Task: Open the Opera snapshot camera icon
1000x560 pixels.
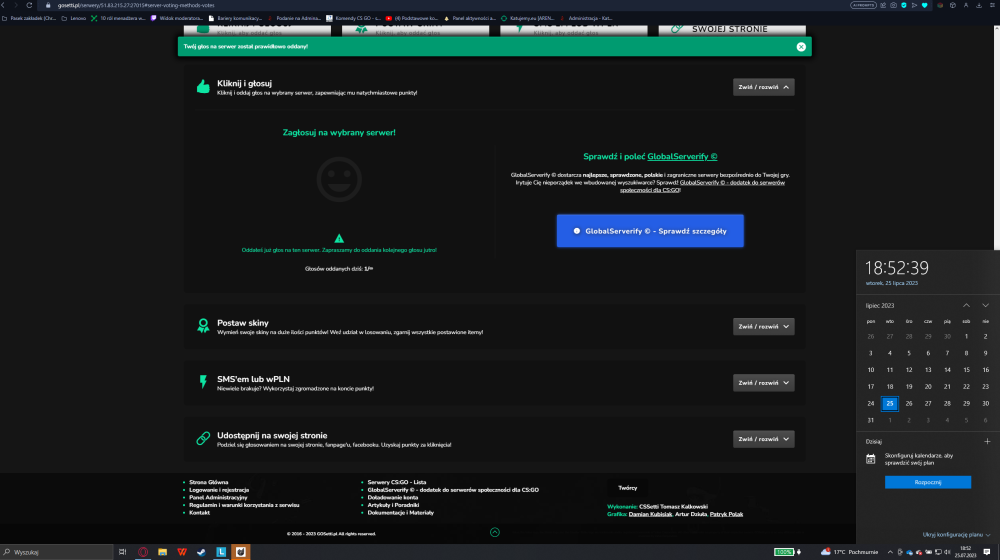Action: (893, 5)
